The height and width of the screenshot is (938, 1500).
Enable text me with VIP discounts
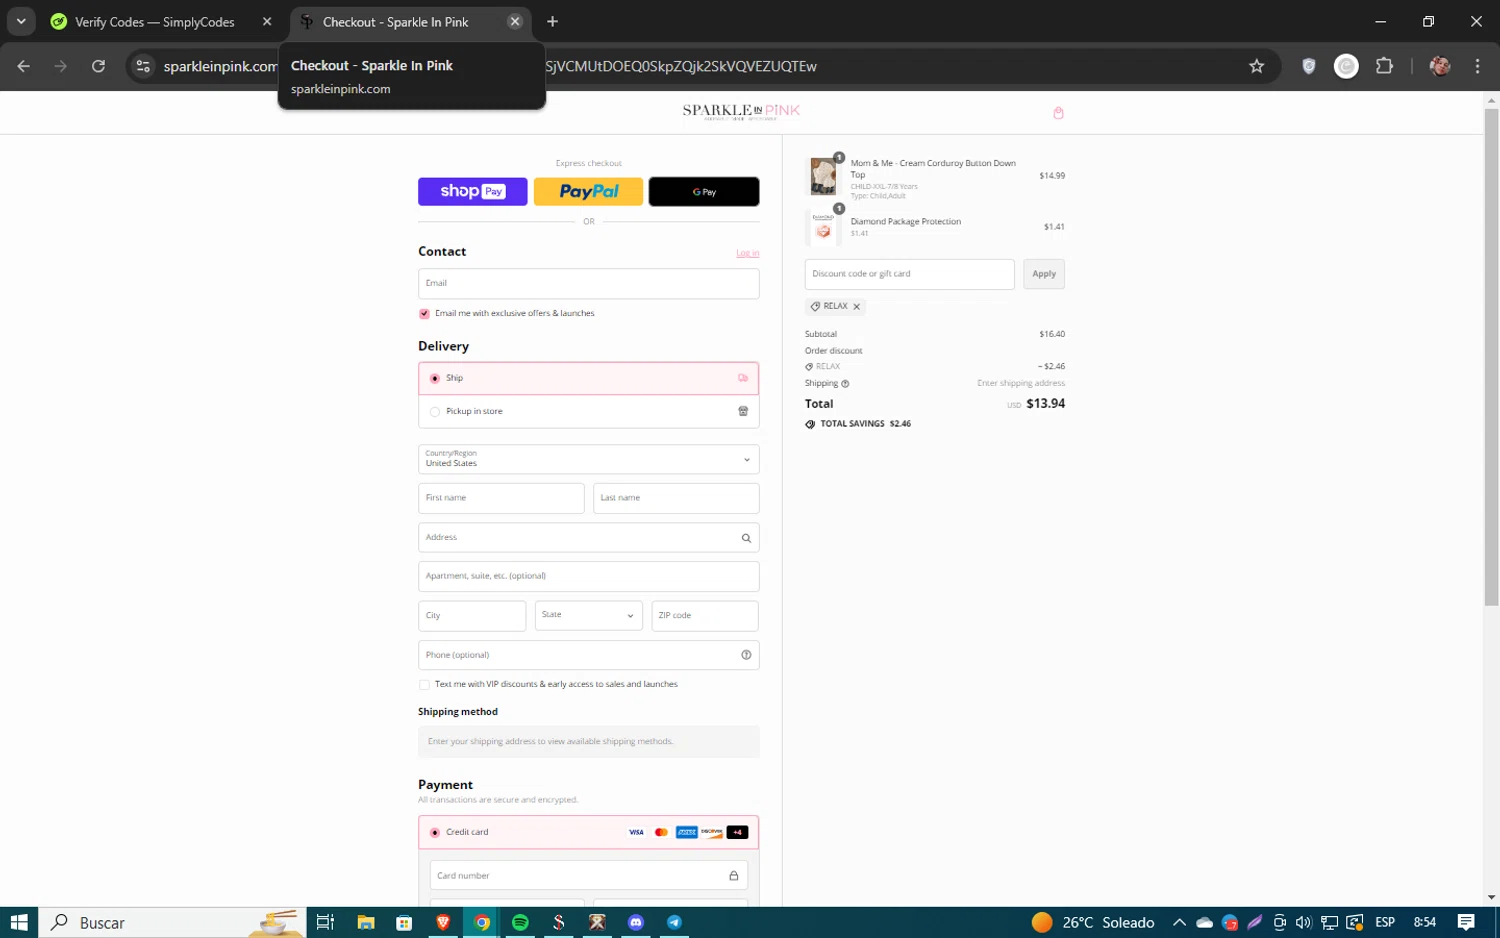pyautogui.click(x=424, y=685)
